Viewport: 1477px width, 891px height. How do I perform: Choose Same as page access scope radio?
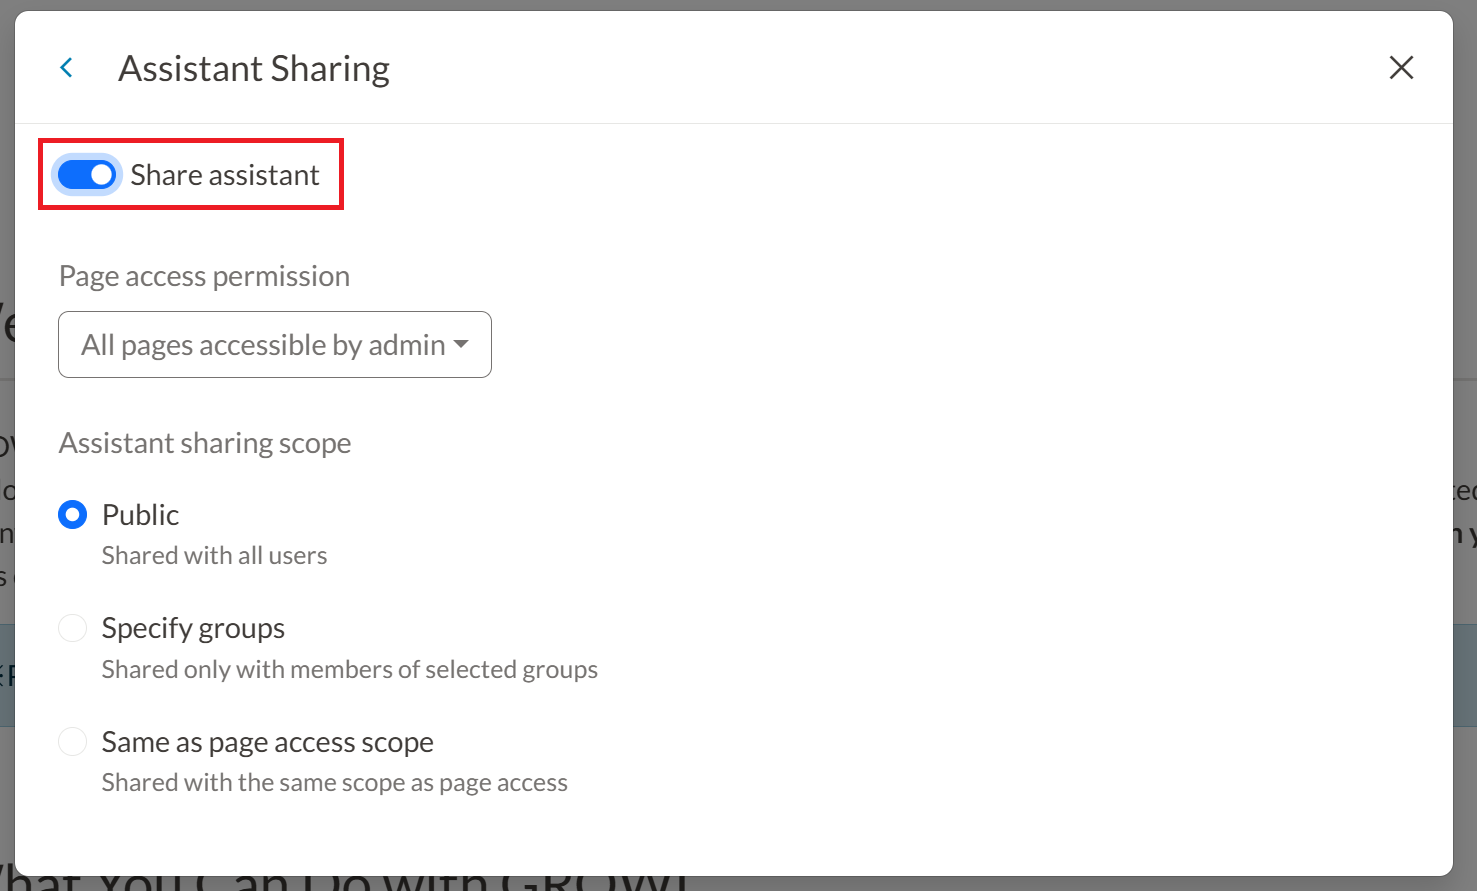tap(73, 742)
